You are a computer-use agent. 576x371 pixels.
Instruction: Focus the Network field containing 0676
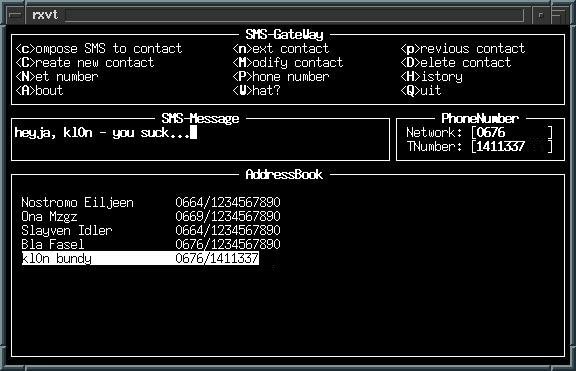(x=512, y=132)
